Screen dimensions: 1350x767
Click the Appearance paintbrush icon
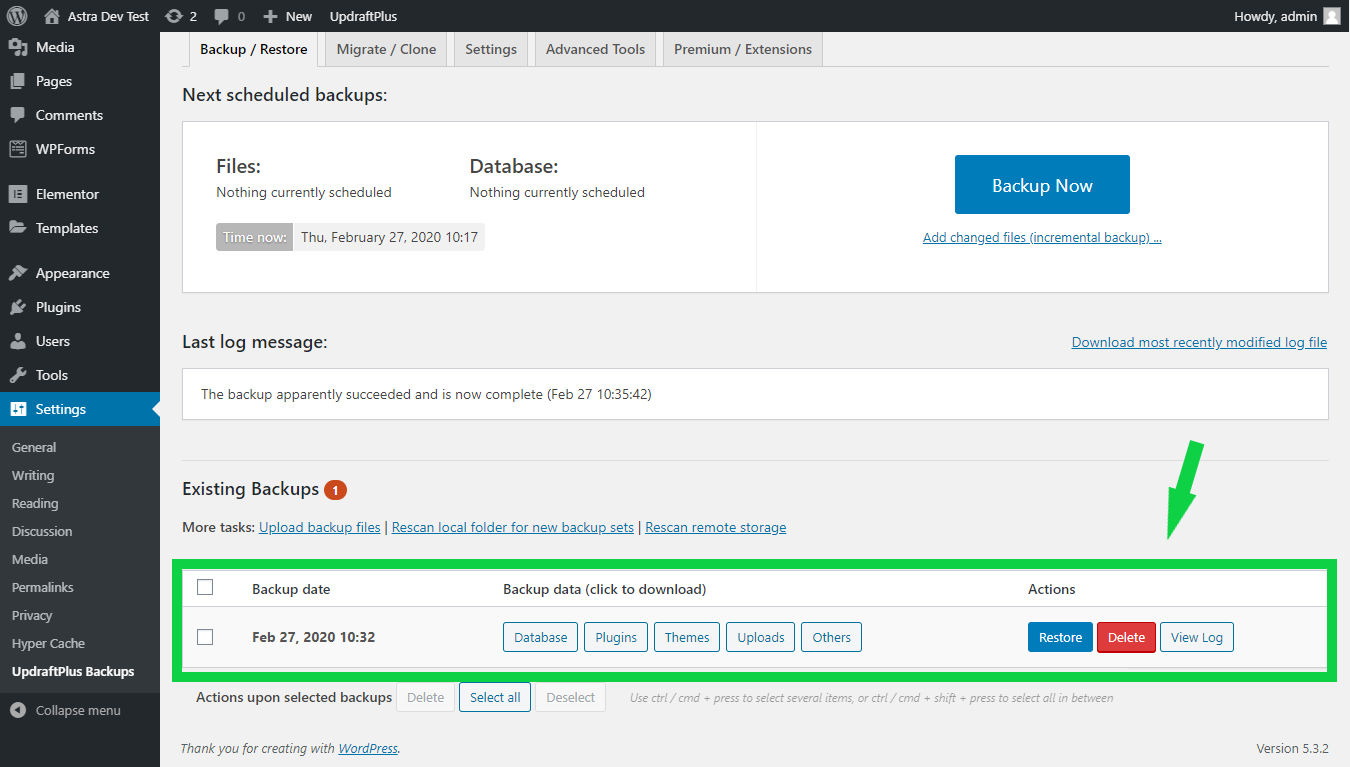[x=18, y=273]
